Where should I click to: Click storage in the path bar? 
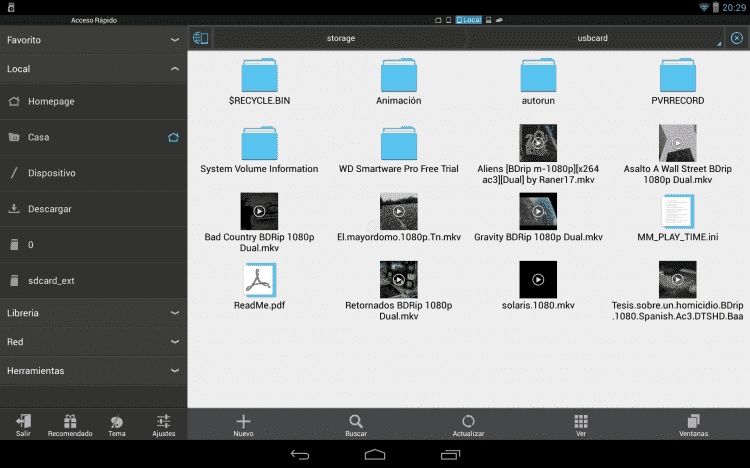pyautogui.click(x=341, y=38)
